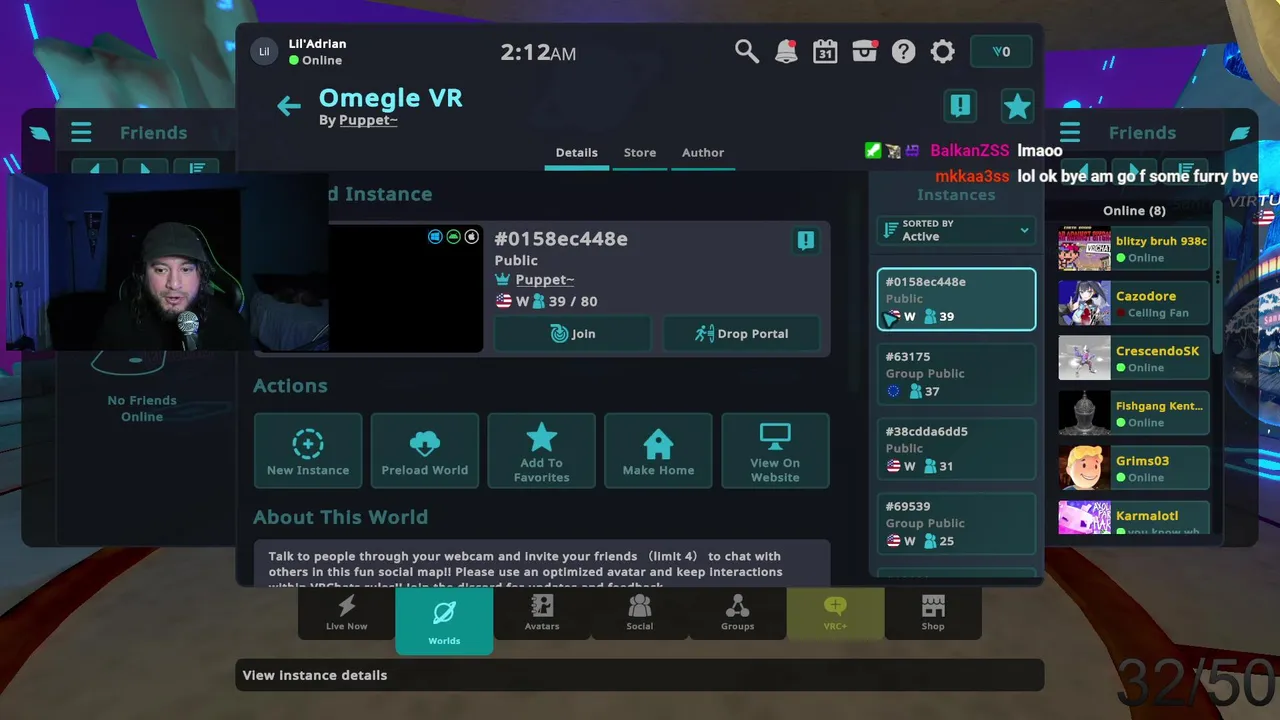Switch to the Author tab
1280x720 pixels.
tap(703, 153)
